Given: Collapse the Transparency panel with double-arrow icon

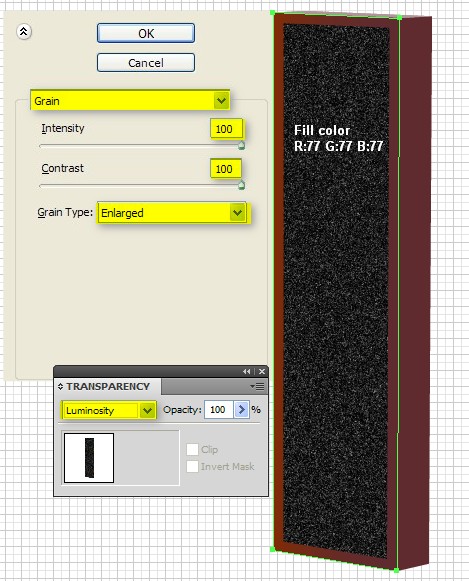Looking at the screenshot, I should pos(247,371).
